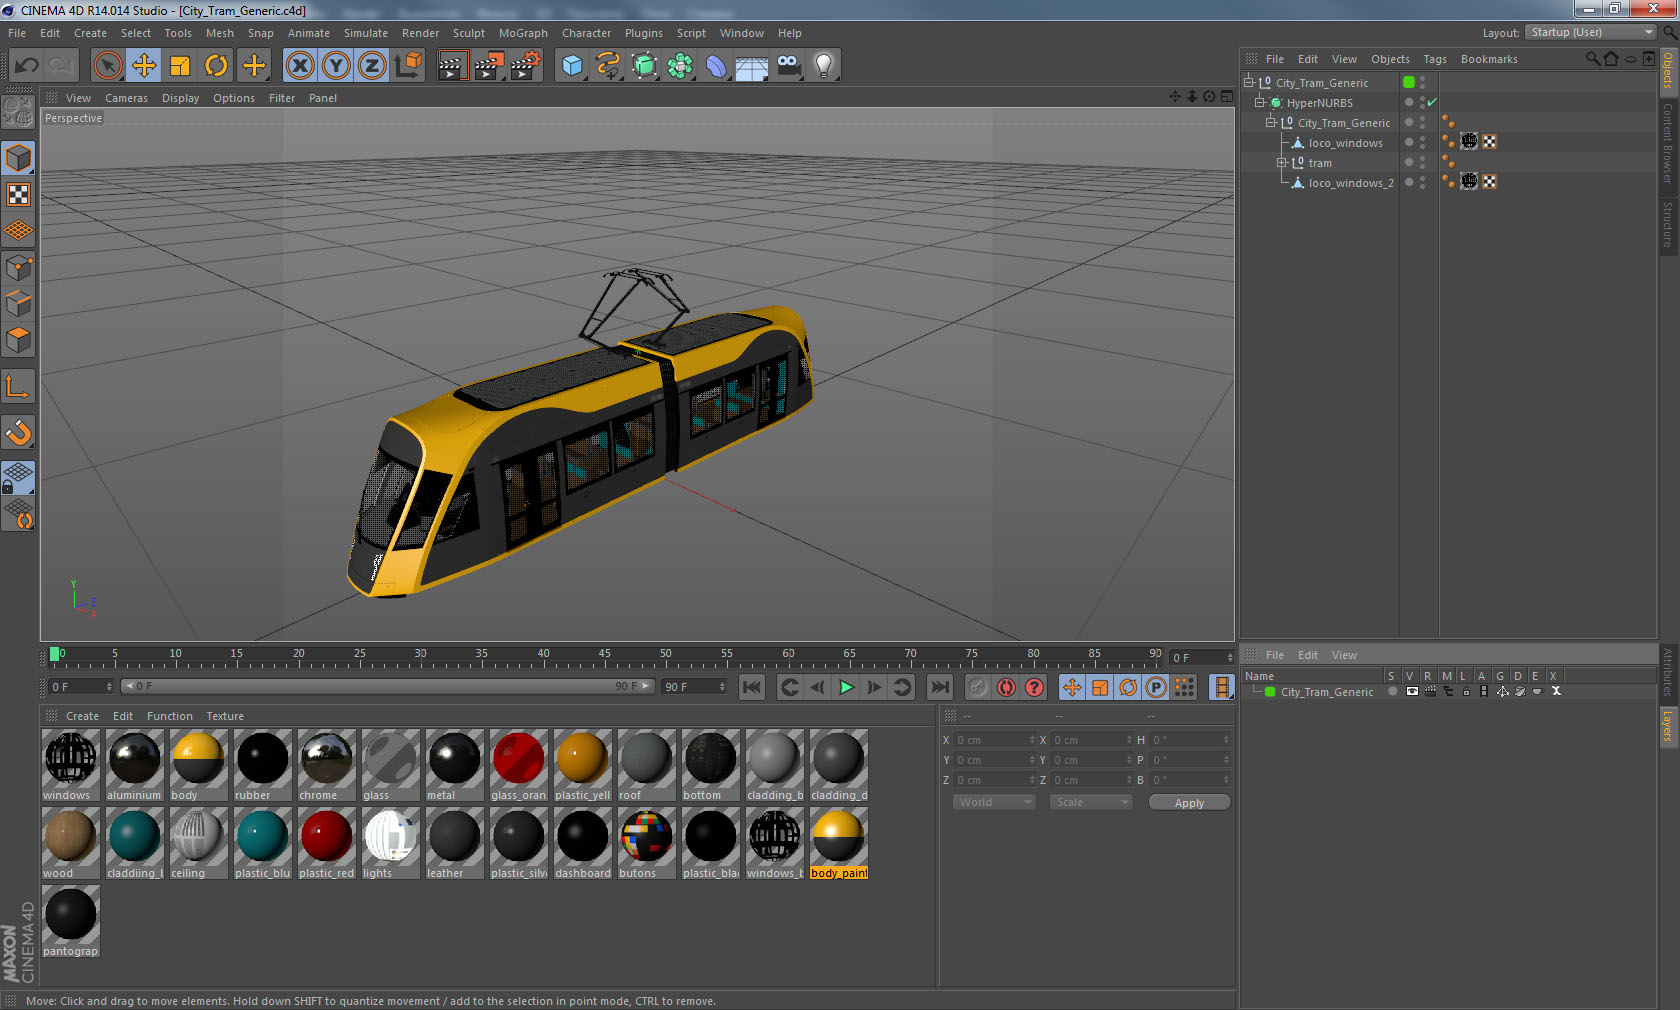
Task: Open the Content Browser side tab
Action: (1668, 143)
